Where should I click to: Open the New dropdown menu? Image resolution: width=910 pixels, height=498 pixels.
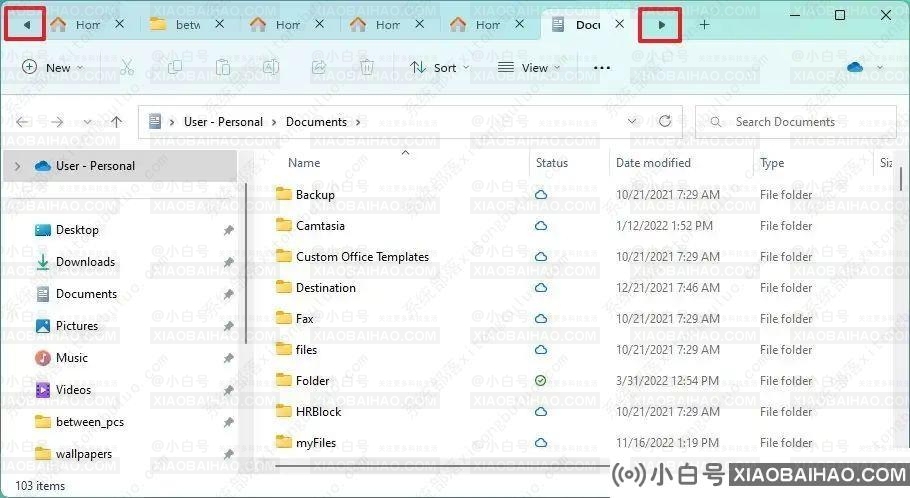[53, 68]
